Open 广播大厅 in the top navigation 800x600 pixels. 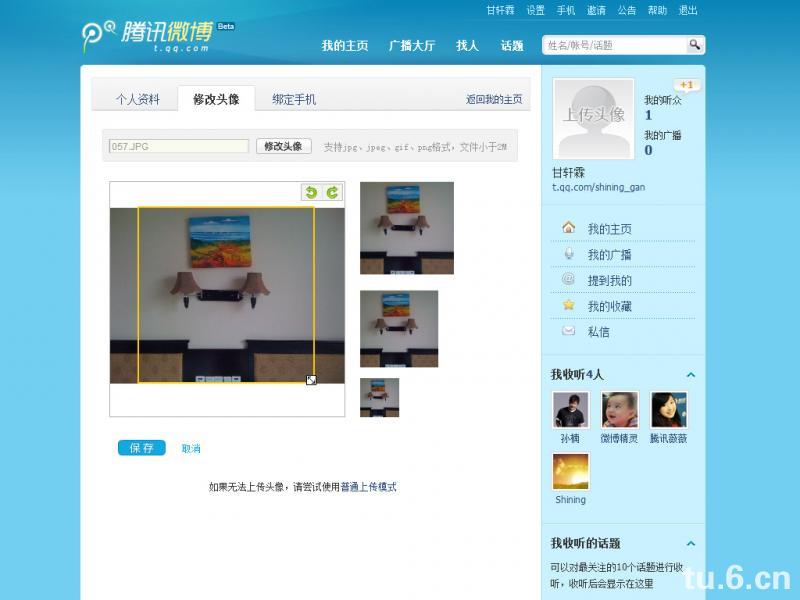[x=412, y=46]
